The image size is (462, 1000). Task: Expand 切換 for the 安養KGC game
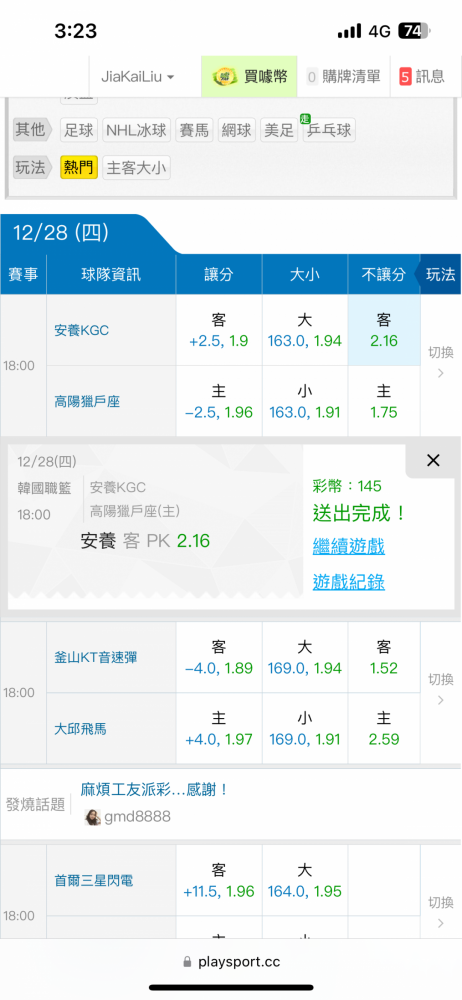(x=440, y=362)
